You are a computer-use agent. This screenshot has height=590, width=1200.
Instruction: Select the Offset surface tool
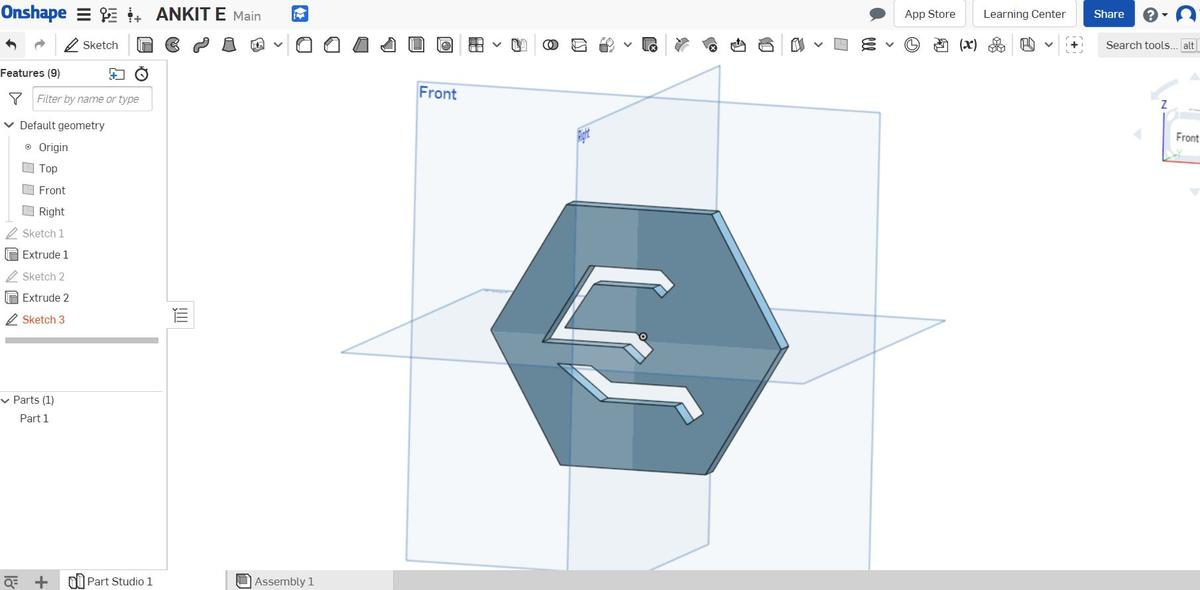[798, 45]
